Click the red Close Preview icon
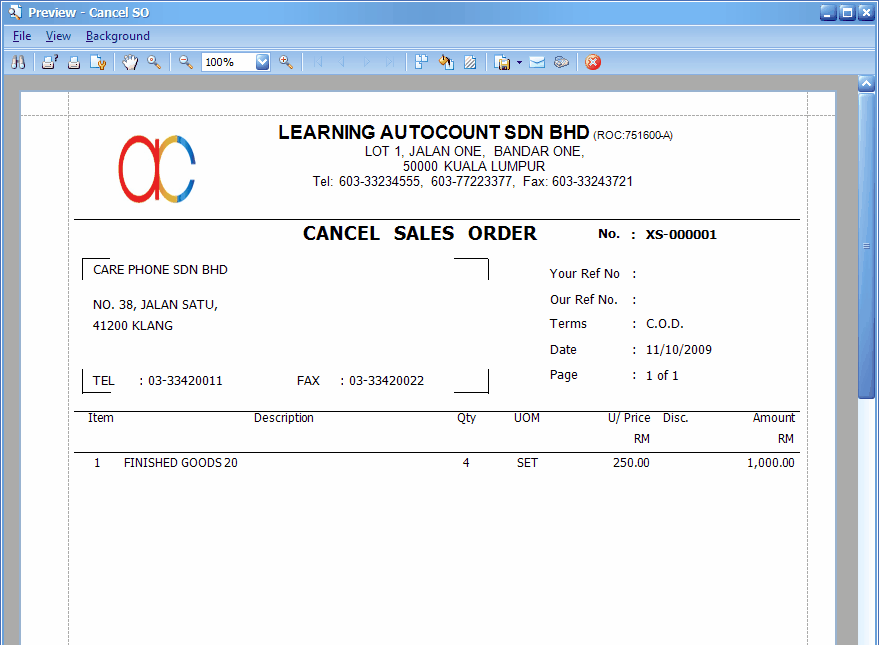Viewport: 879px width, 645px height. point(593,62)
